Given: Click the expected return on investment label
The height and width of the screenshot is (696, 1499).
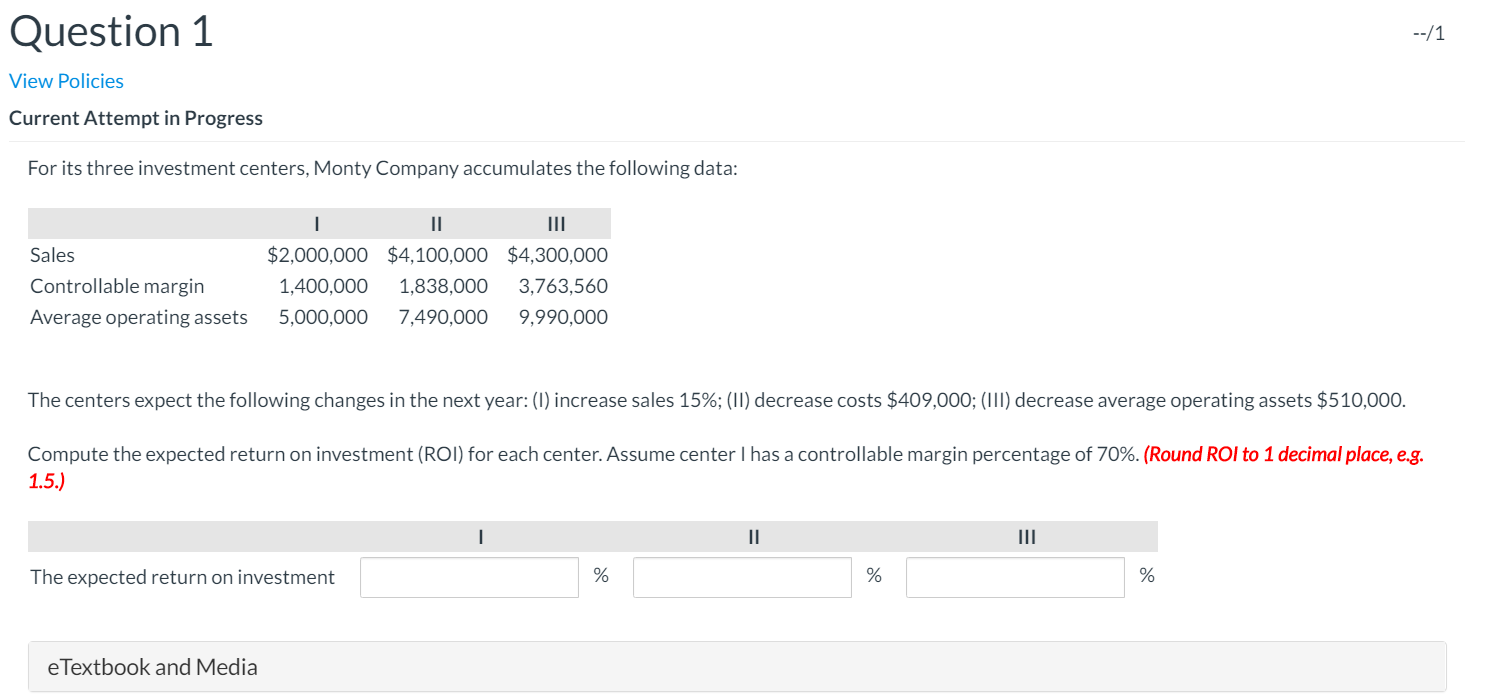Looking at the screenshot, I should [182, 576].
